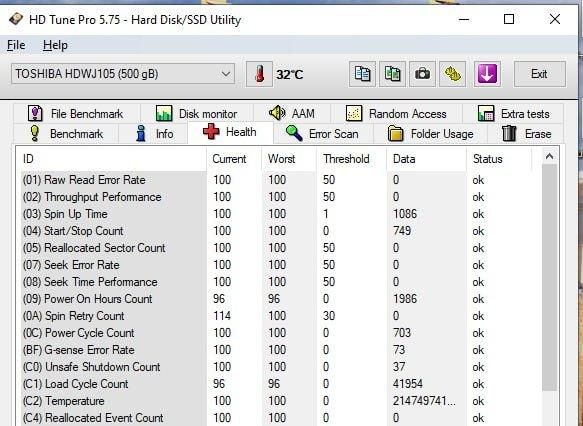Click the thermometer temperature icon
Viewport: 583px width, 426px height.
pyautogui.click(x=259, y=74)
